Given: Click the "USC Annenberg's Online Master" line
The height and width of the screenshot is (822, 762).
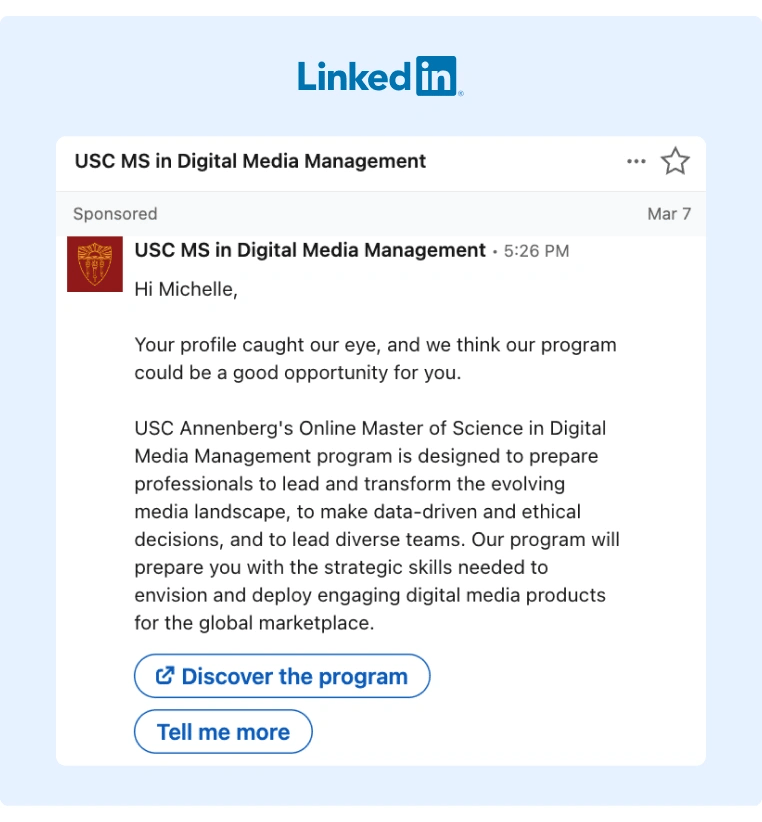Looking at the screenshot, I should pos(370,428).
